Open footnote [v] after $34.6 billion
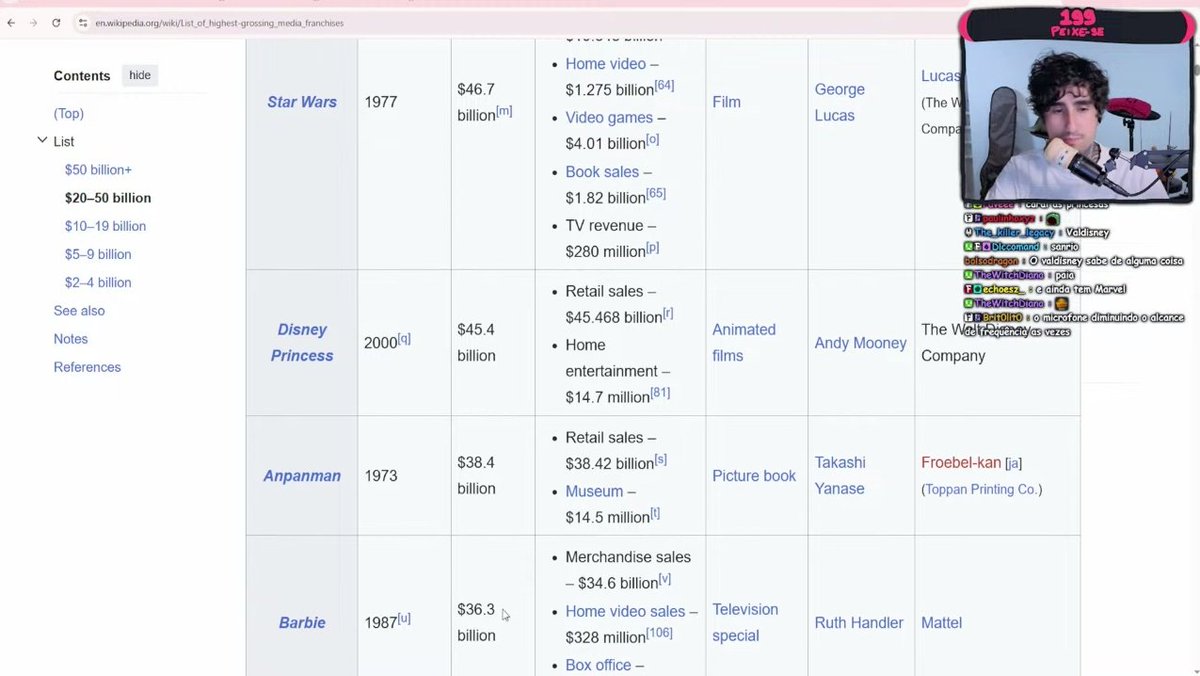Screen dimensions: 1200x676 coord(665,579)
